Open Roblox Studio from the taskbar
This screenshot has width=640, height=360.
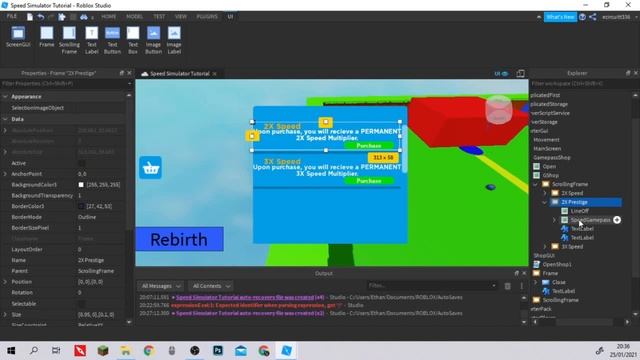(286, 350)
